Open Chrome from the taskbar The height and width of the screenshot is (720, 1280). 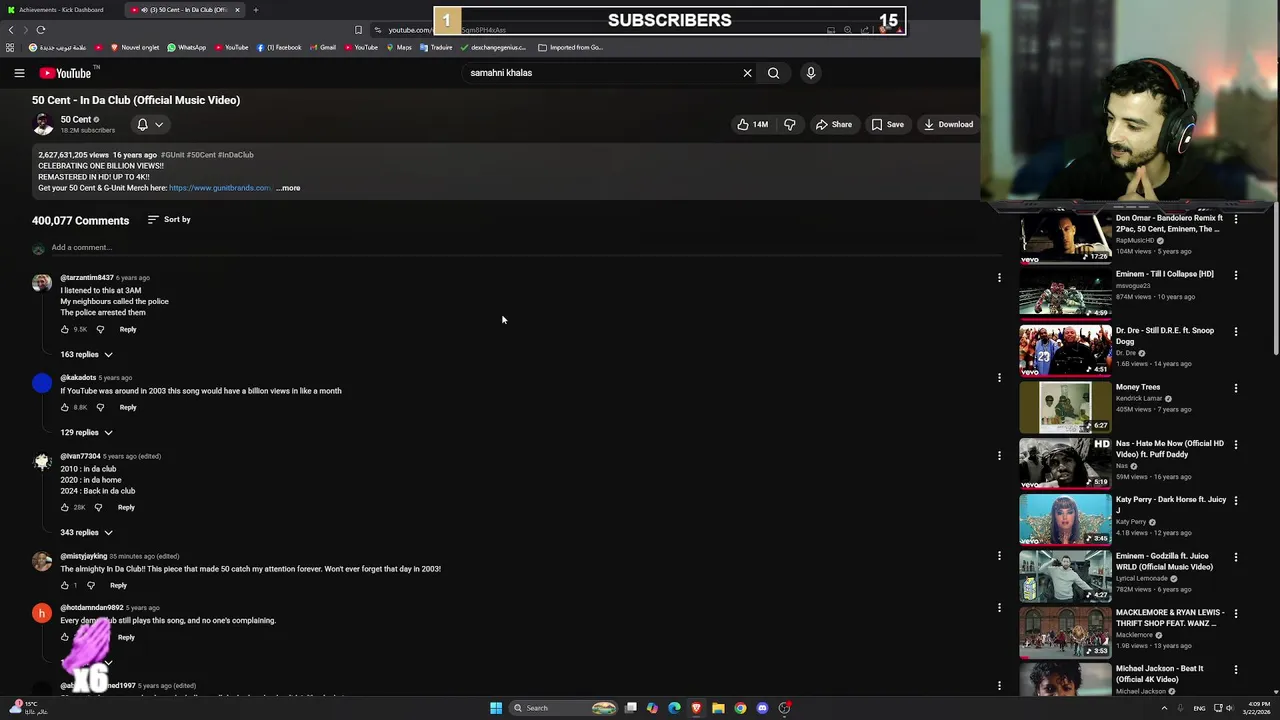click(x=740, y=708)
